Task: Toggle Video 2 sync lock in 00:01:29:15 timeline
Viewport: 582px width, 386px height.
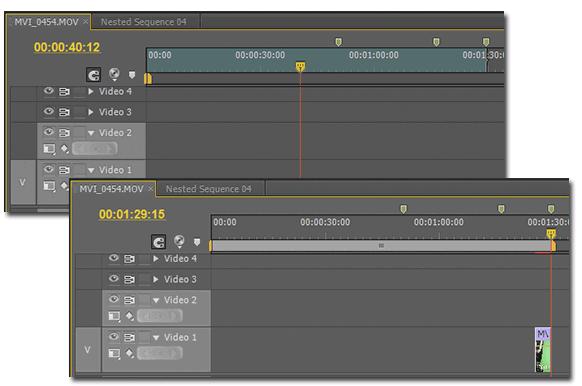Action: tap(129, 300)
